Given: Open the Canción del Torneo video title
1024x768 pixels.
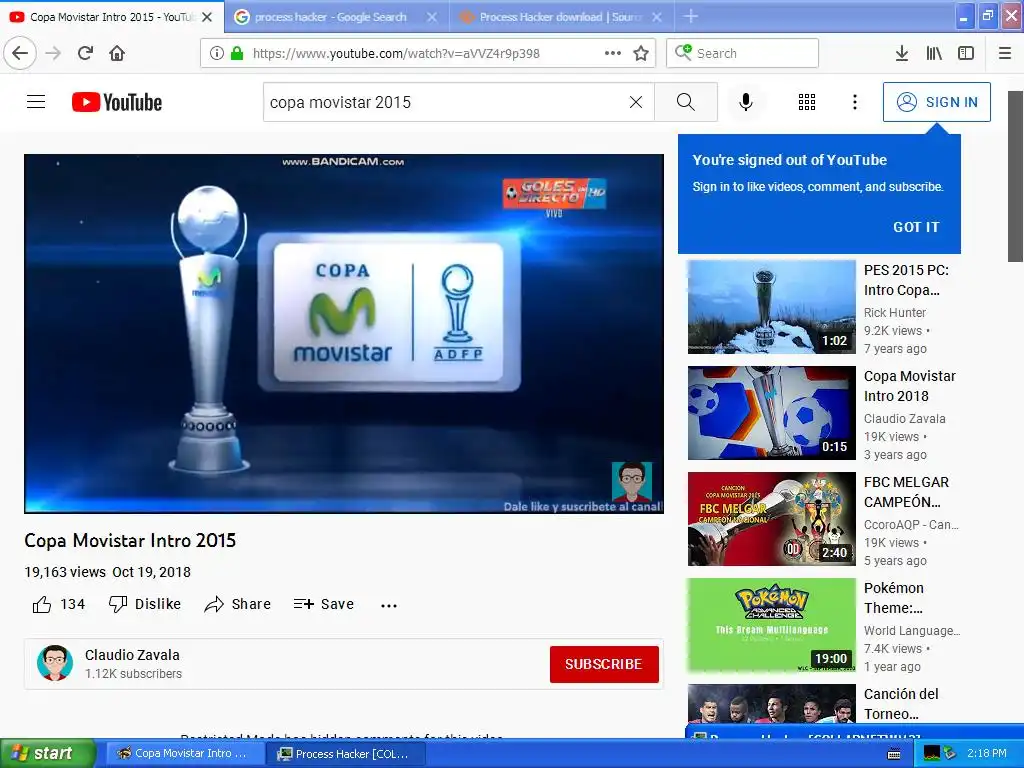Looking at the screenshot, I should 901,704.
